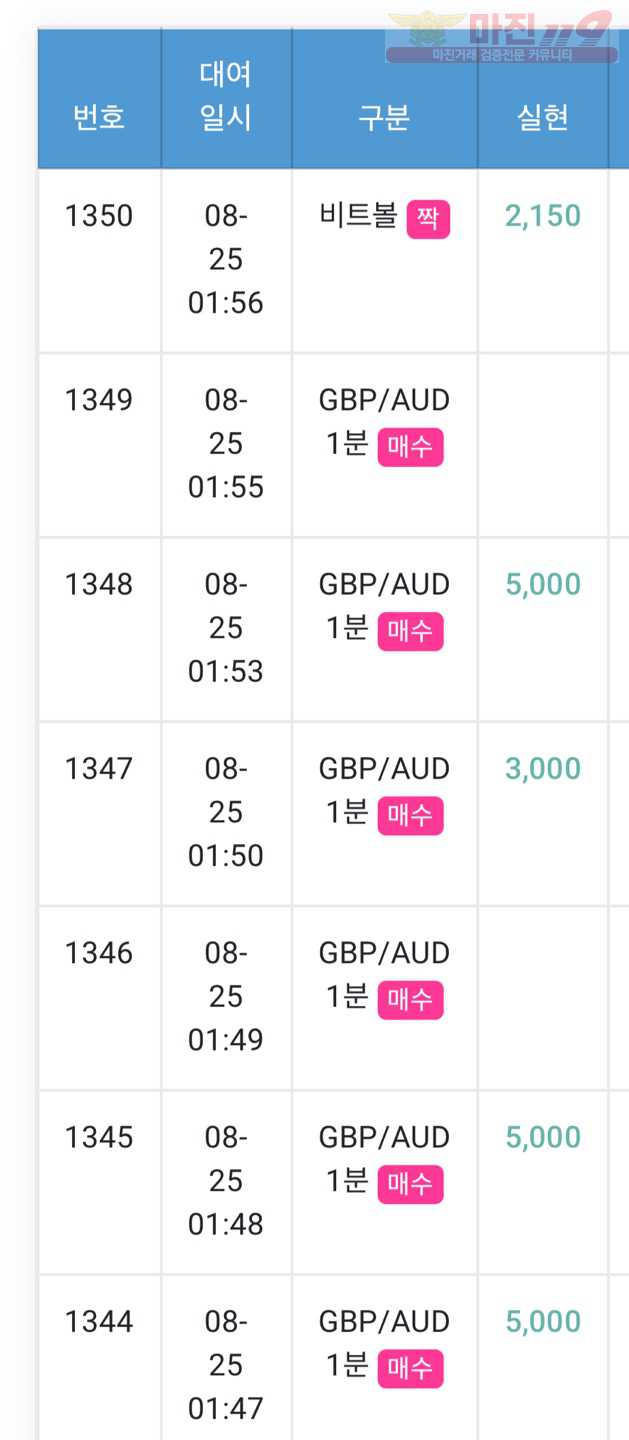Viewport: 629px width, 1440px height.
Task: Click the 매수 badge in row 1346
Action: 410,999
